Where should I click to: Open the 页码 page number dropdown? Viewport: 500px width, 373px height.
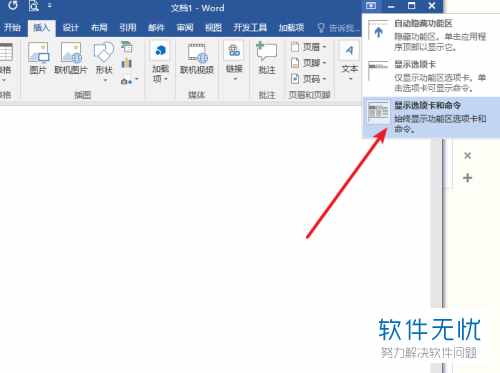pos(309,79)
